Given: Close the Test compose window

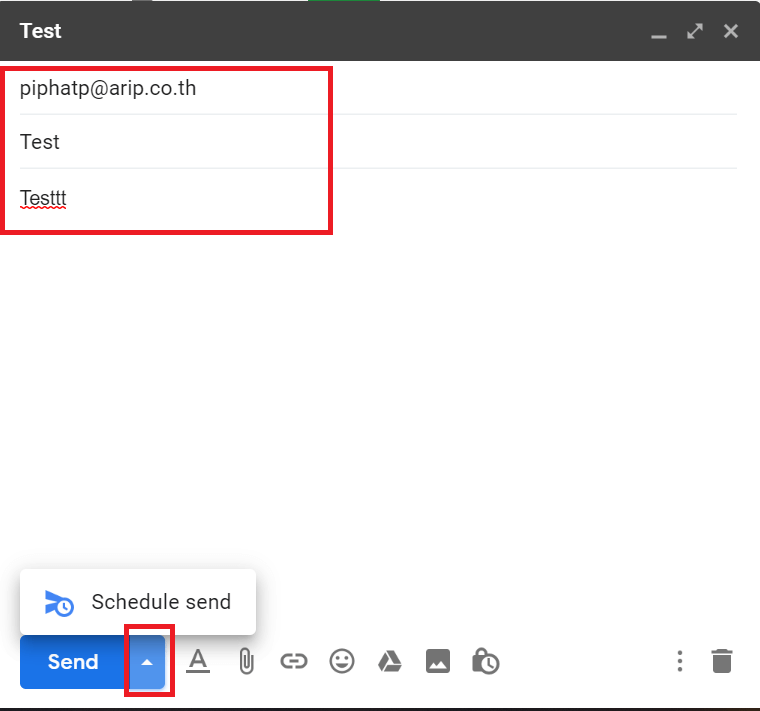Looking at the screenshot, I should (x=731, y=31).
